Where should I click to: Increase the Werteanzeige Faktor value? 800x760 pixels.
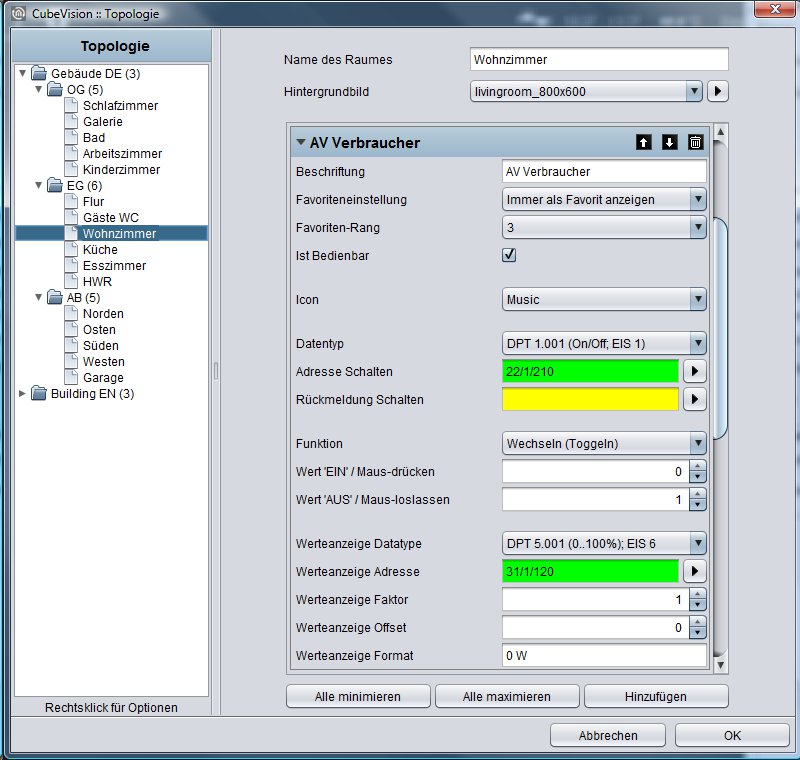pyautogui.click(x=697, y=594)
